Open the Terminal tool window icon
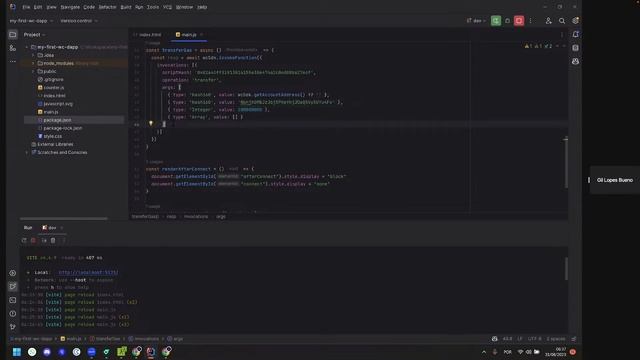The image size is (640, 360). point(13,300)
